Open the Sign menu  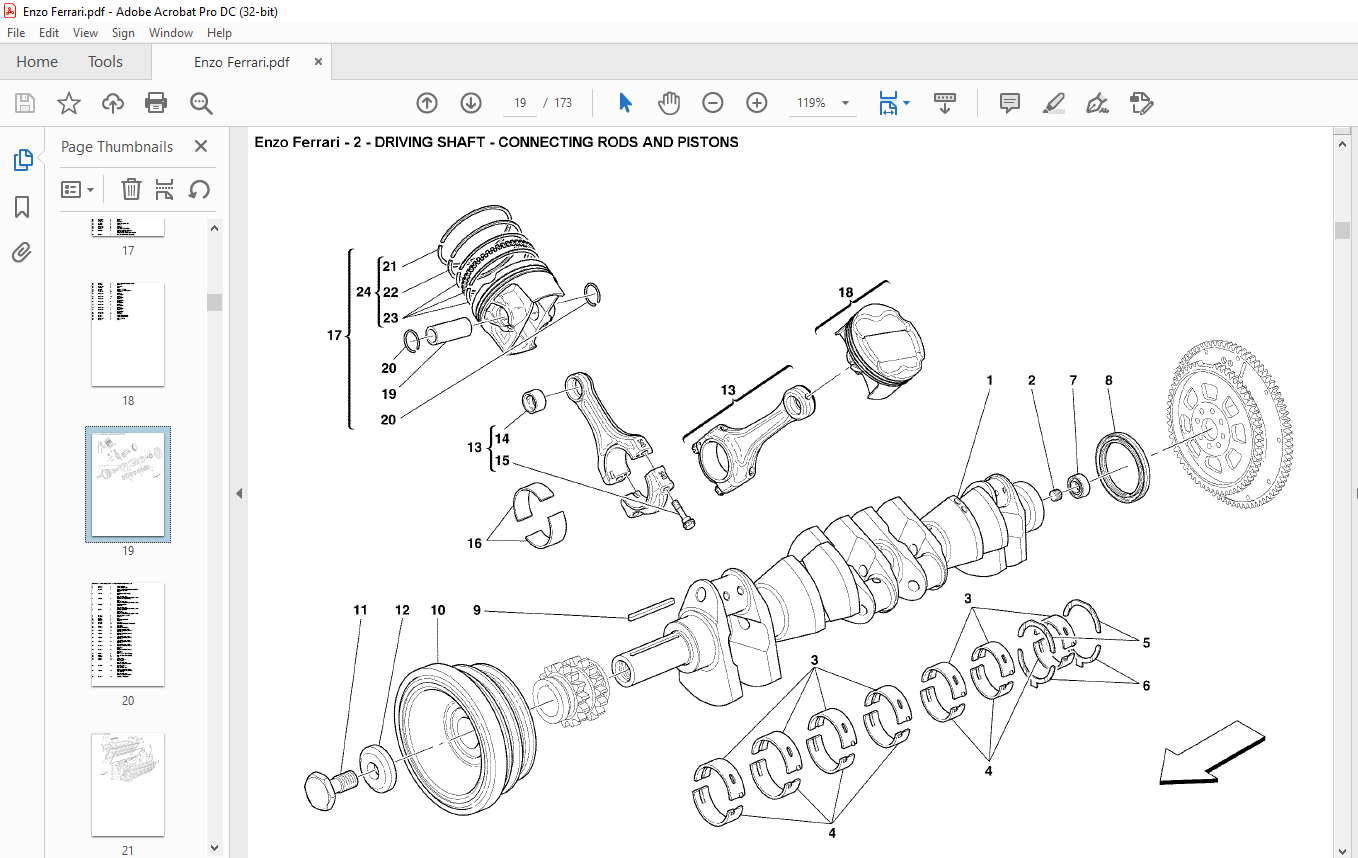(123, 33)
